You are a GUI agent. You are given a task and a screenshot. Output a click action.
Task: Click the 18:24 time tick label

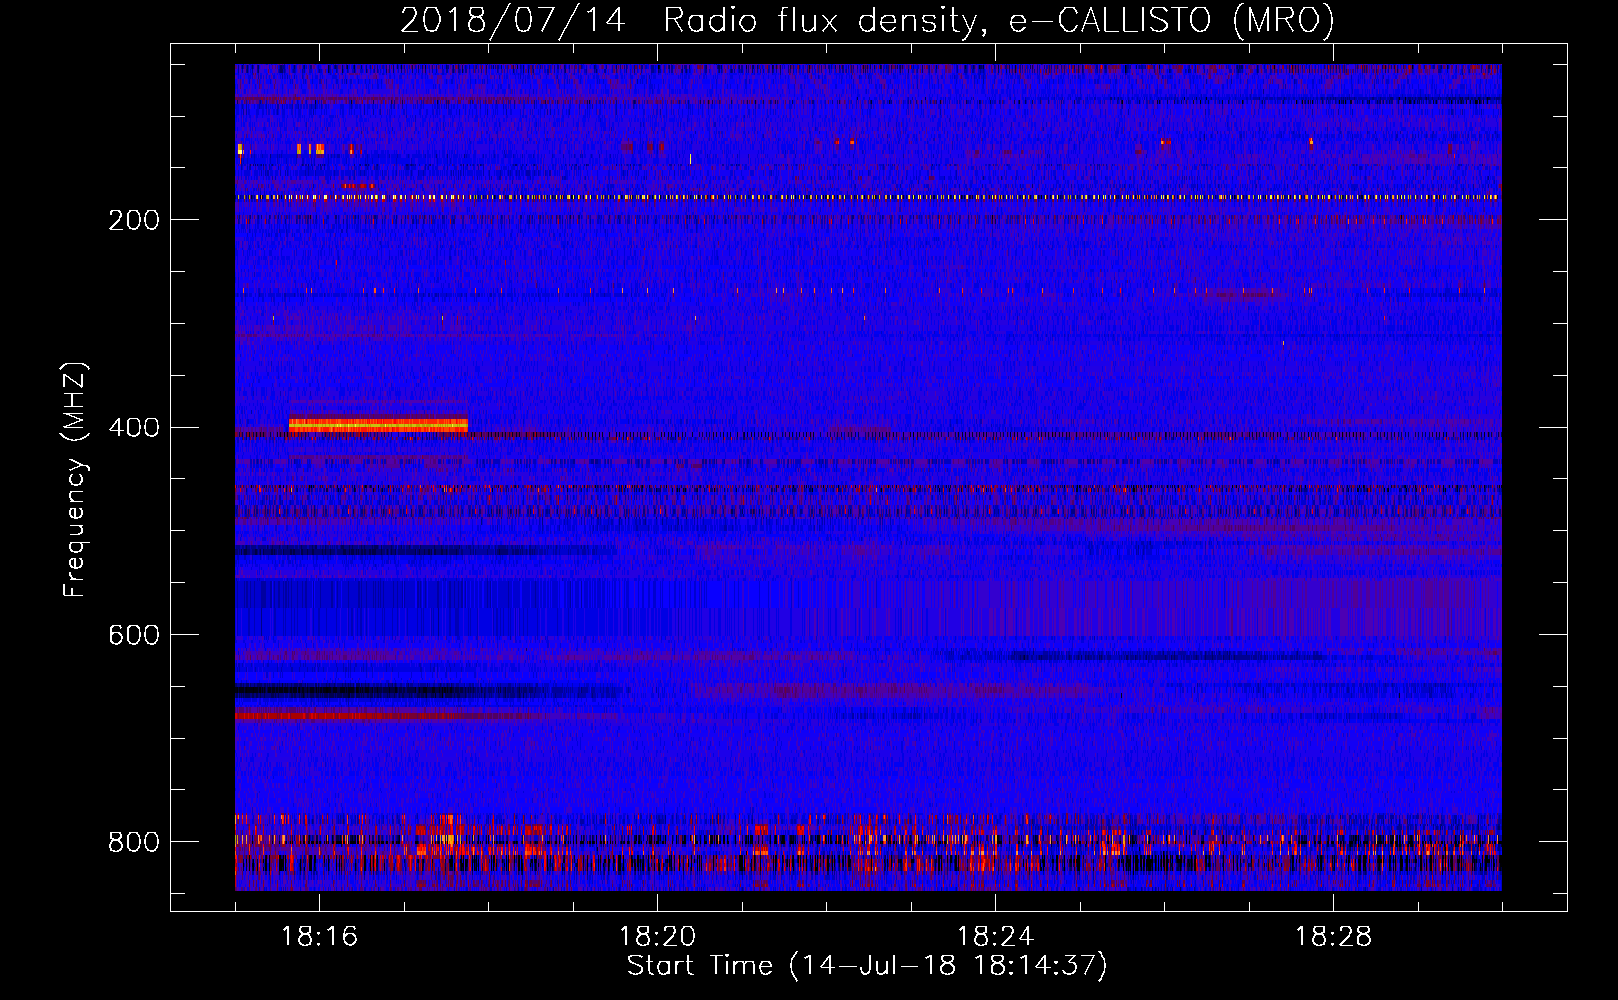995,937
